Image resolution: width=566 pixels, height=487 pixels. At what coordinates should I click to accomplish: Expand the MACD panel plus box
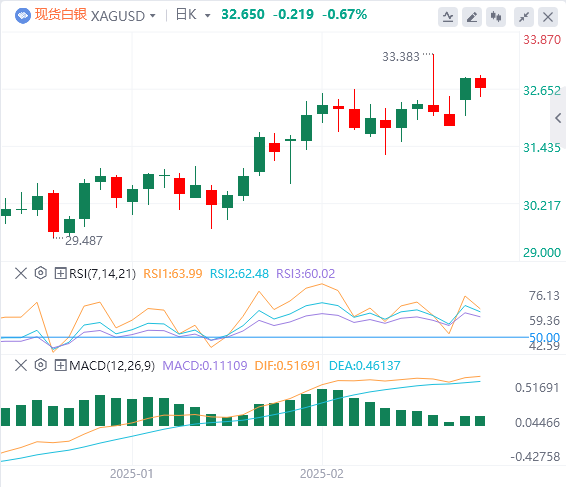(x=60, y=365)
